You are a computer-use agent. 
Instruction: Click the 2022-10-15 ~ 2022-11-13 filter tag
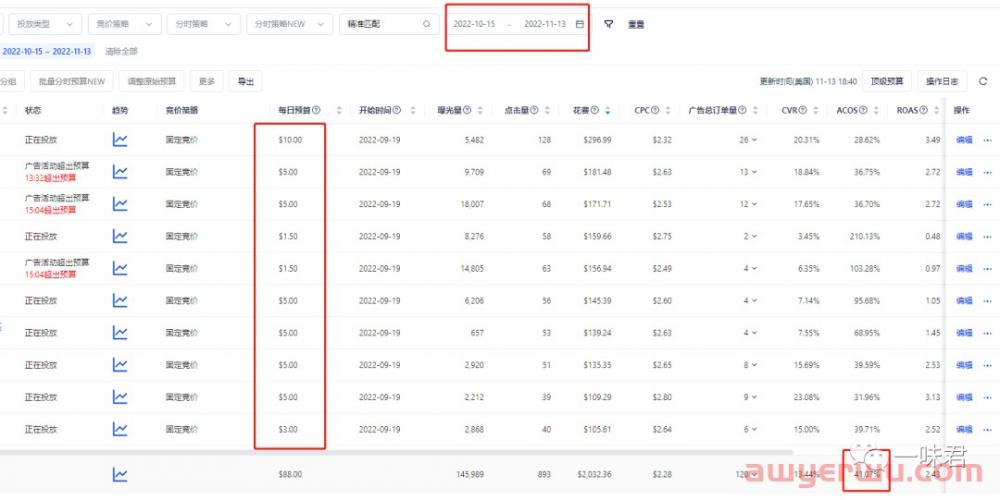click(47, 52)
